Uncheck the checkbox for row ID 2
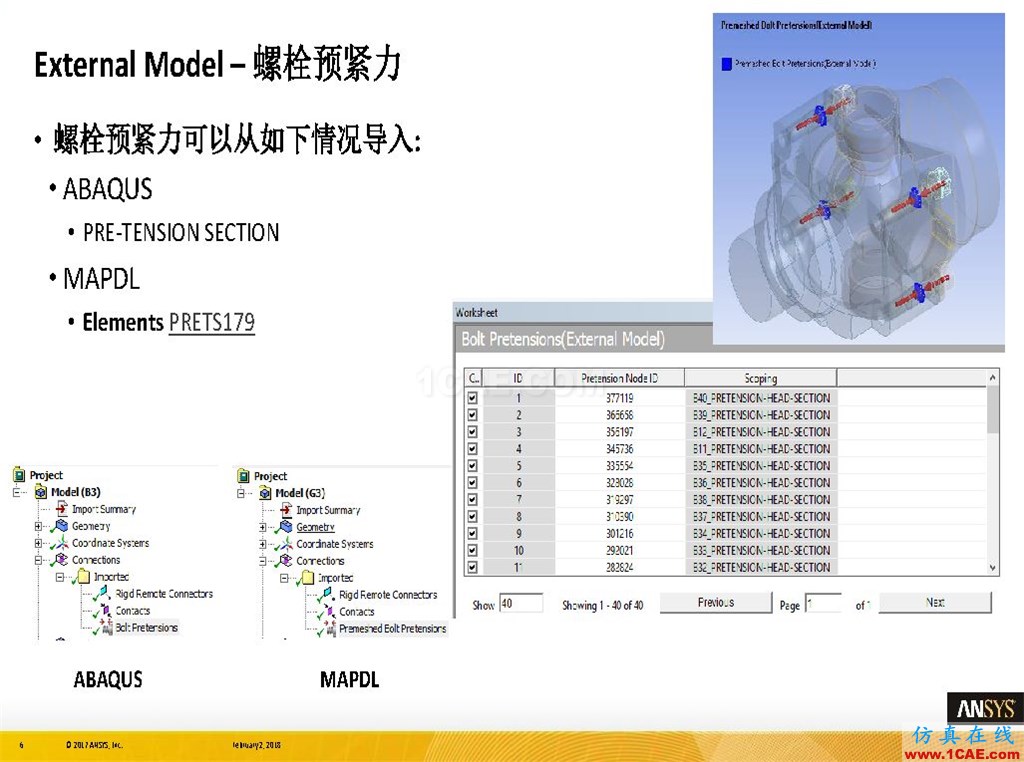Screen dimensions: 1024x762 (x=472, y=415)
